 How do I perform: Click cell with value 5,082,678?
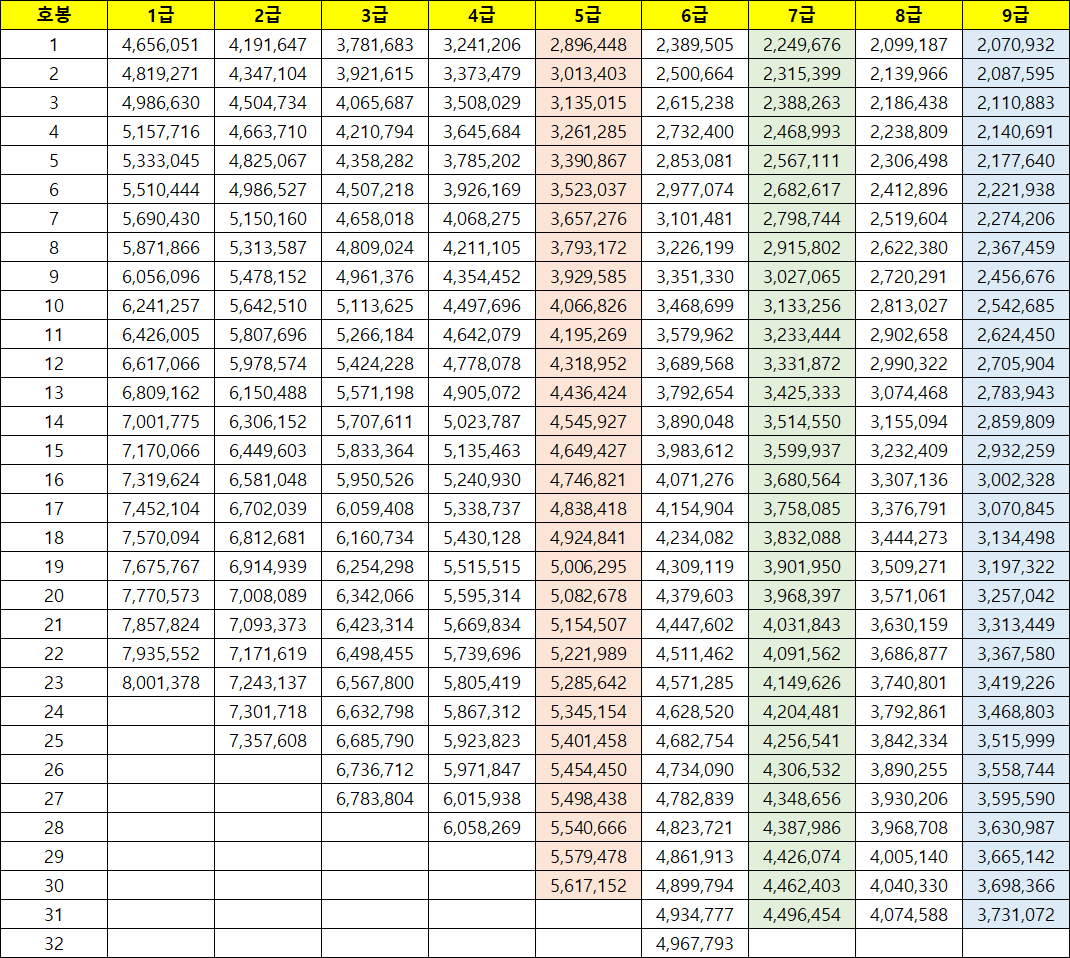[588, 596]
